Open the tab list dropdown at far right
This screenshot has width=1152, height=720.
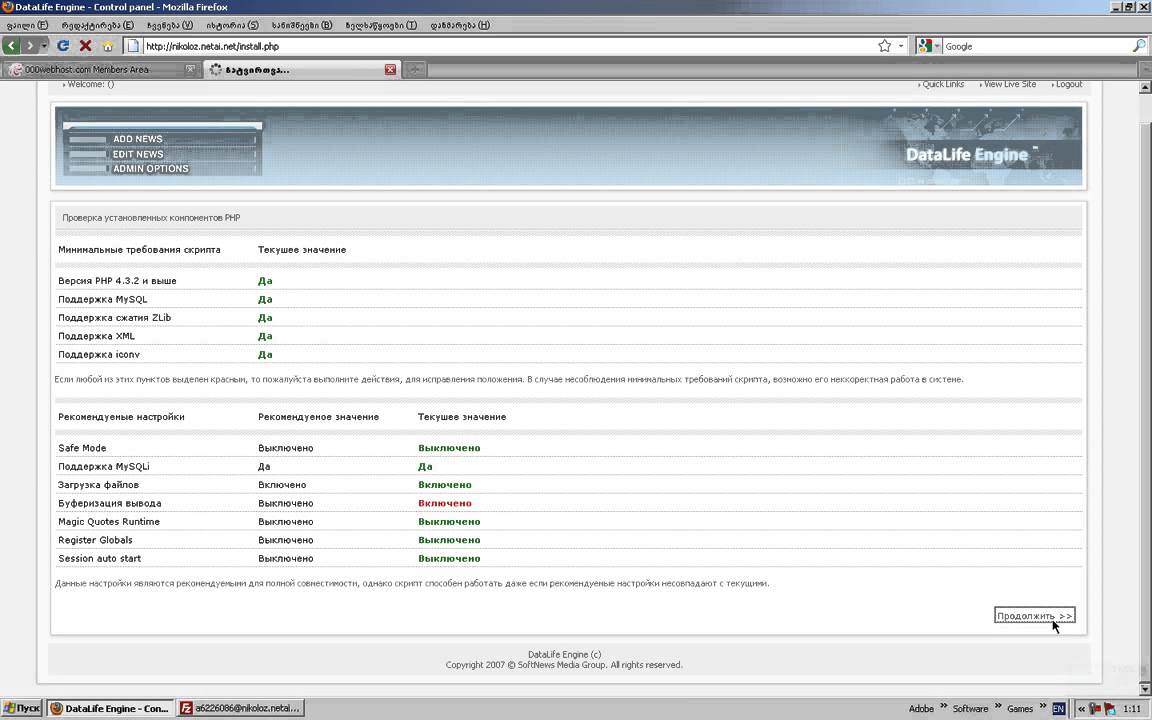click(x=1145, y=70)
